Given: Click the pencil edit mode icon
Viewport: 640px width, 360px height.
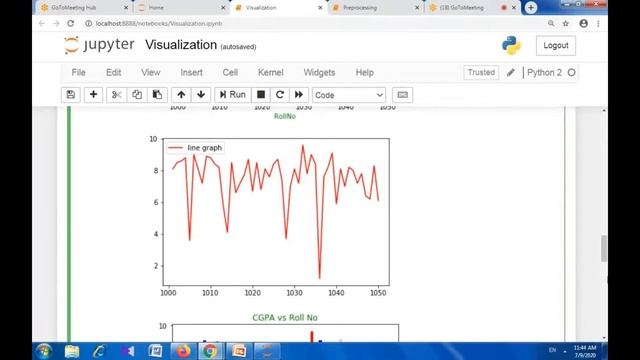Looking at the screenshot, I should (x=511, y=73).
